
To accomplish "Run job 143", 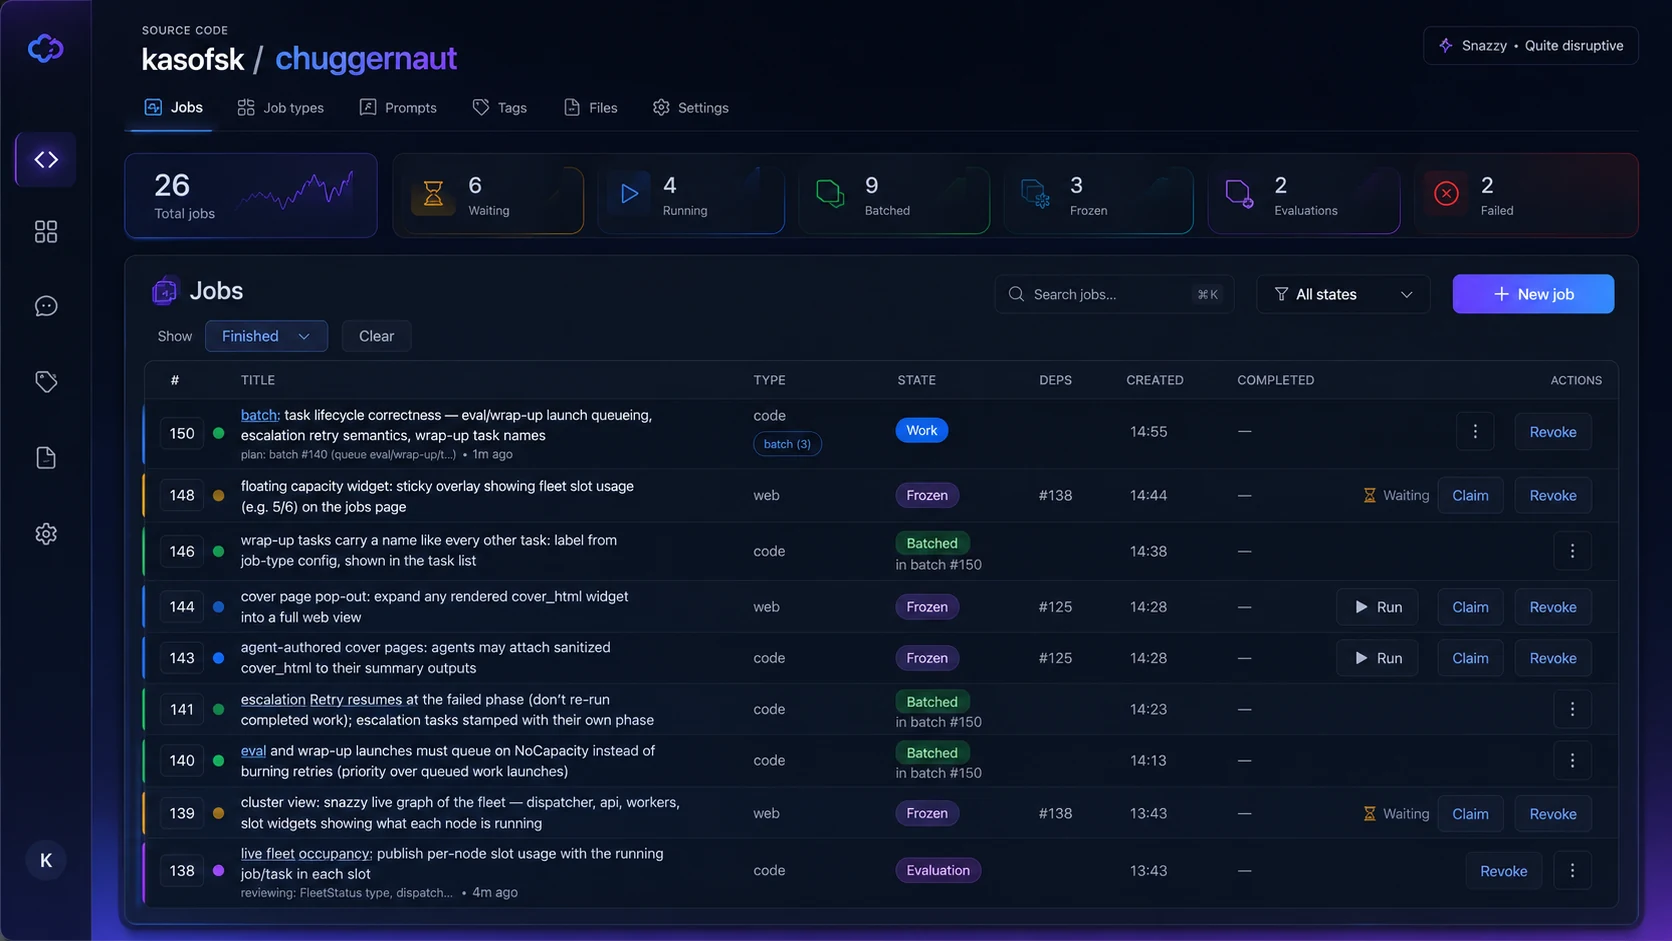I will (1378, 658).
